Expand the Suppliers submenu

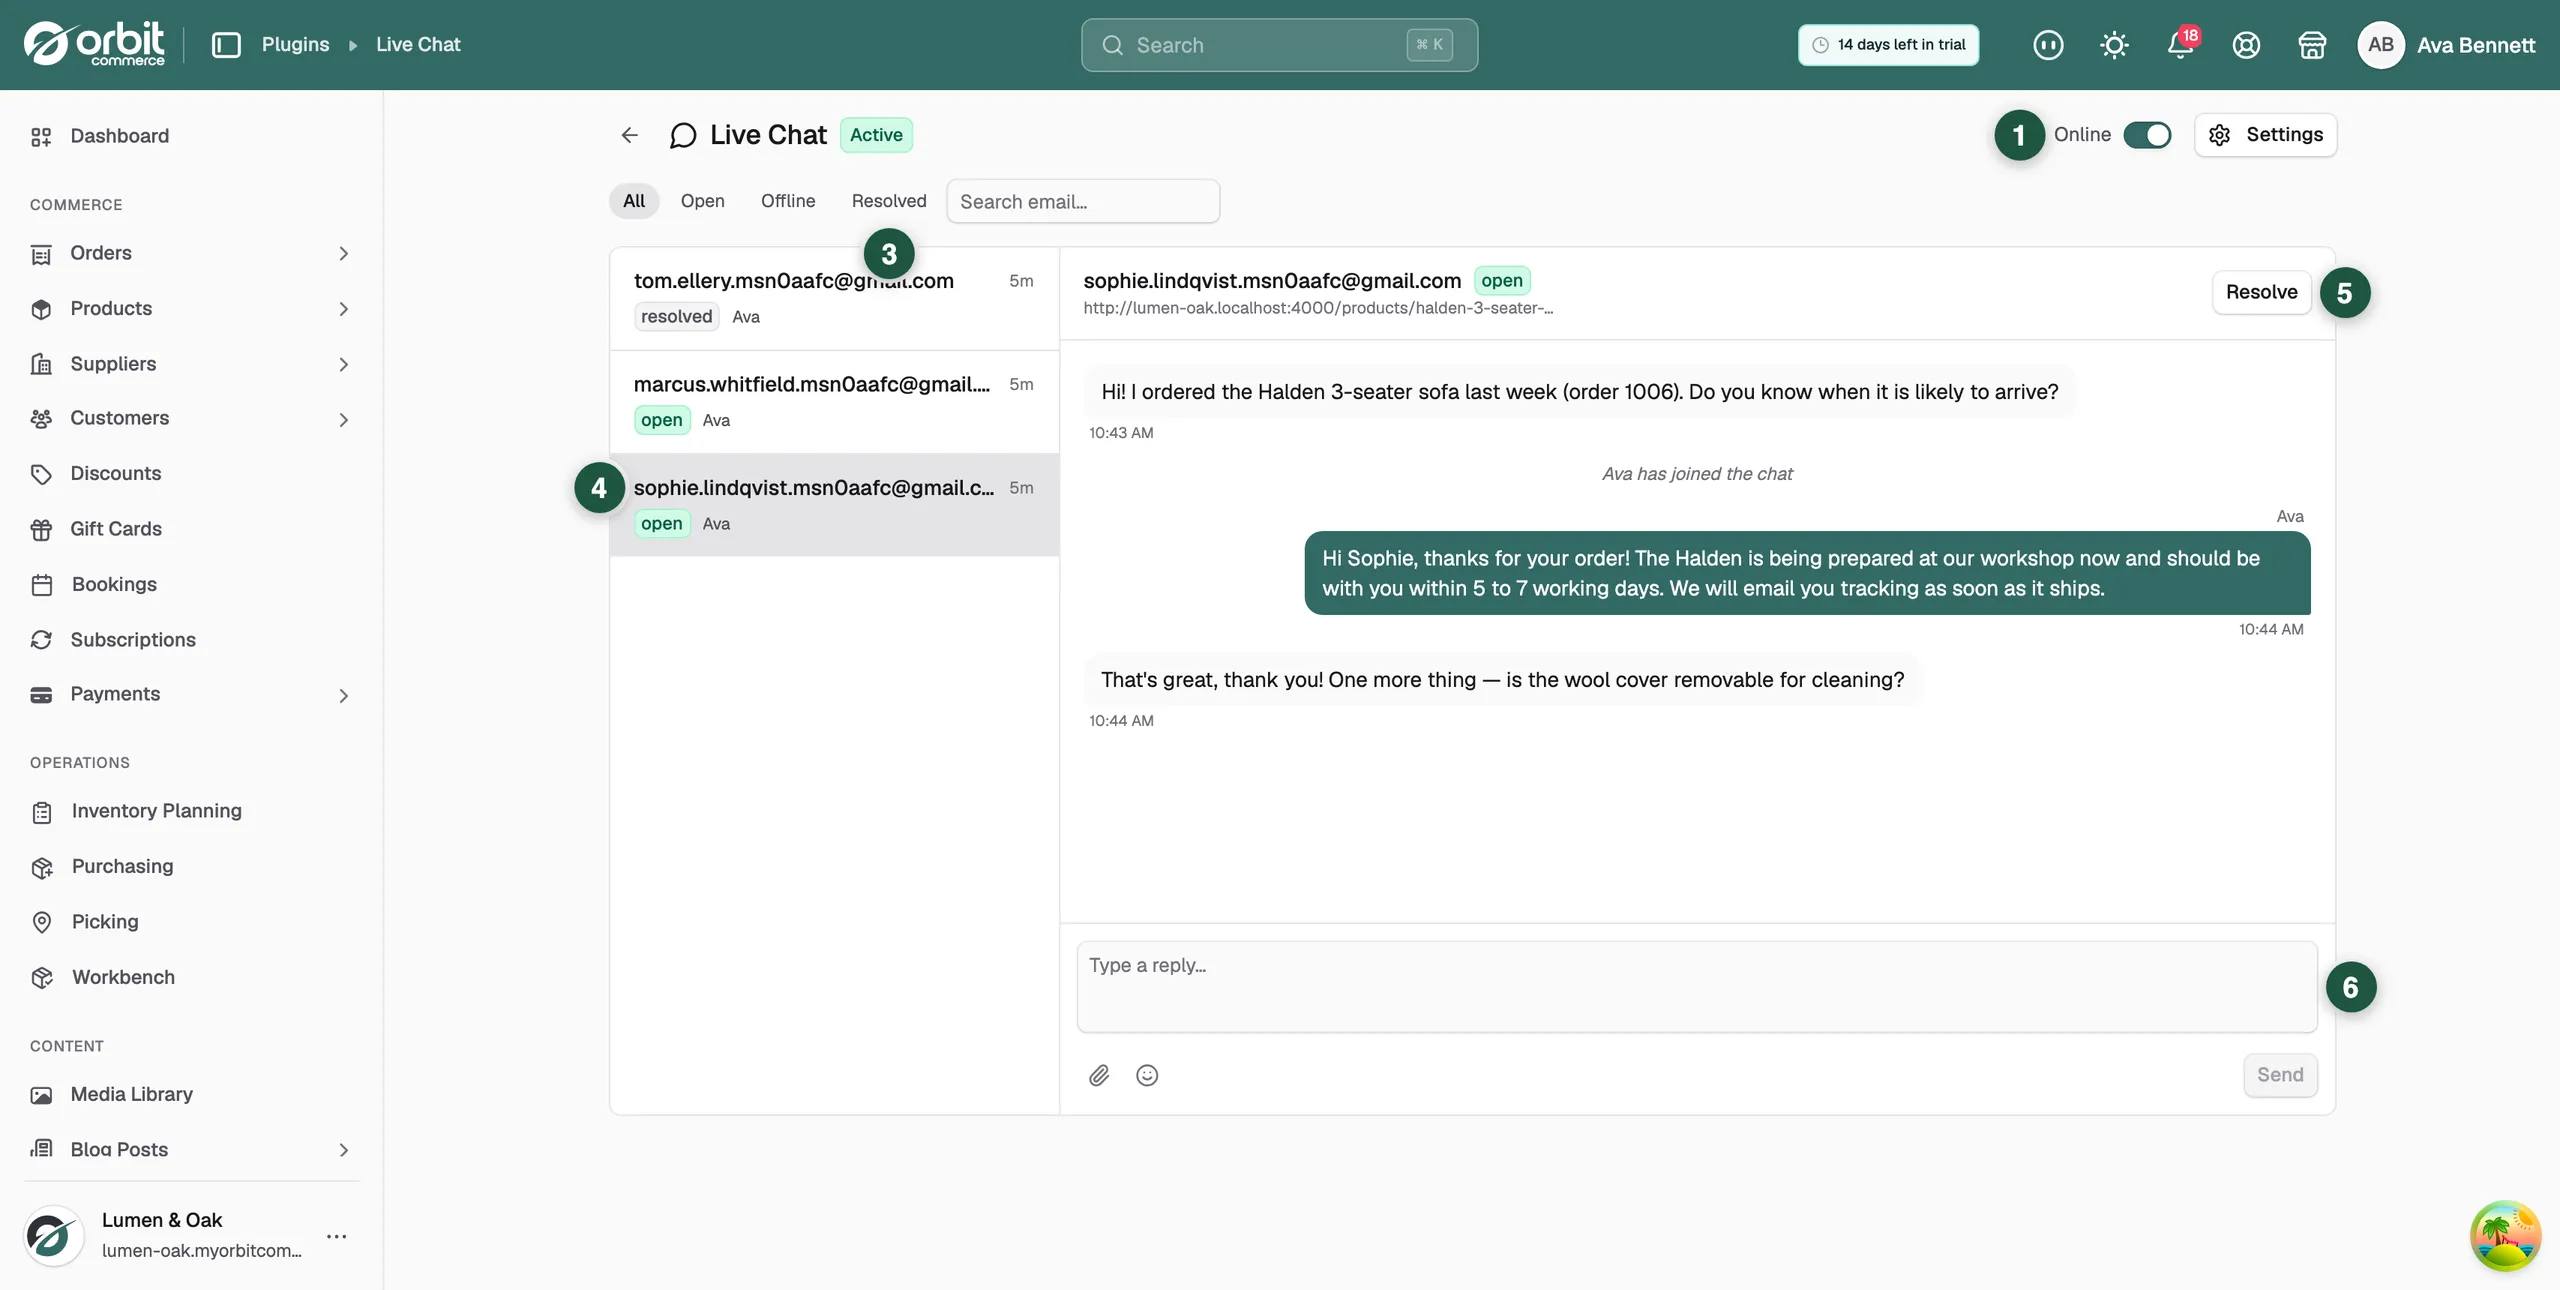(343, 365)
